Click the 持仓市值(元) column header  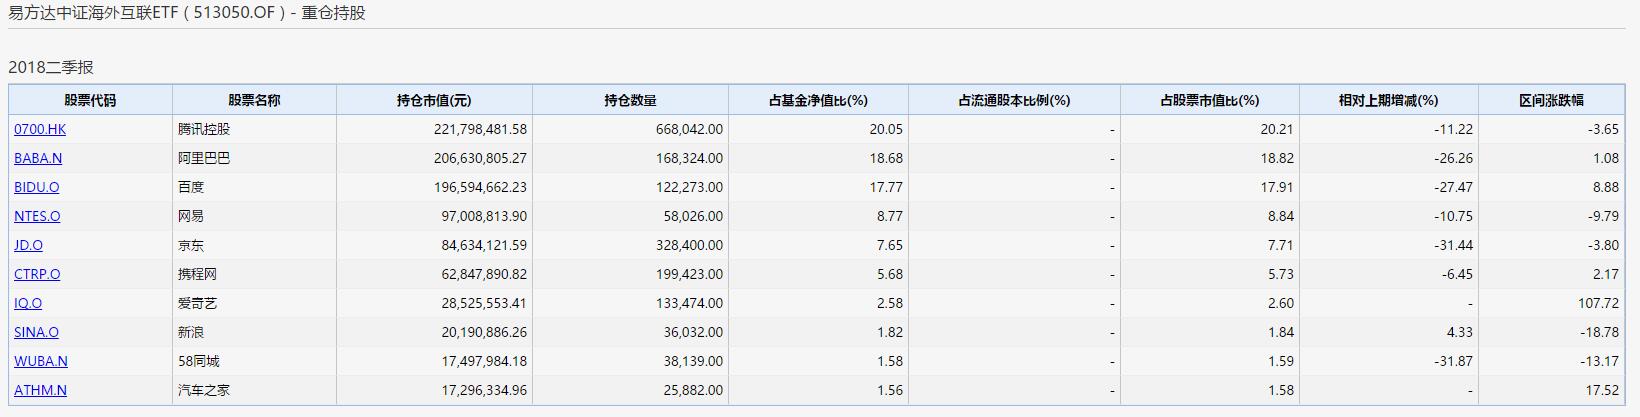click(434, 100)
